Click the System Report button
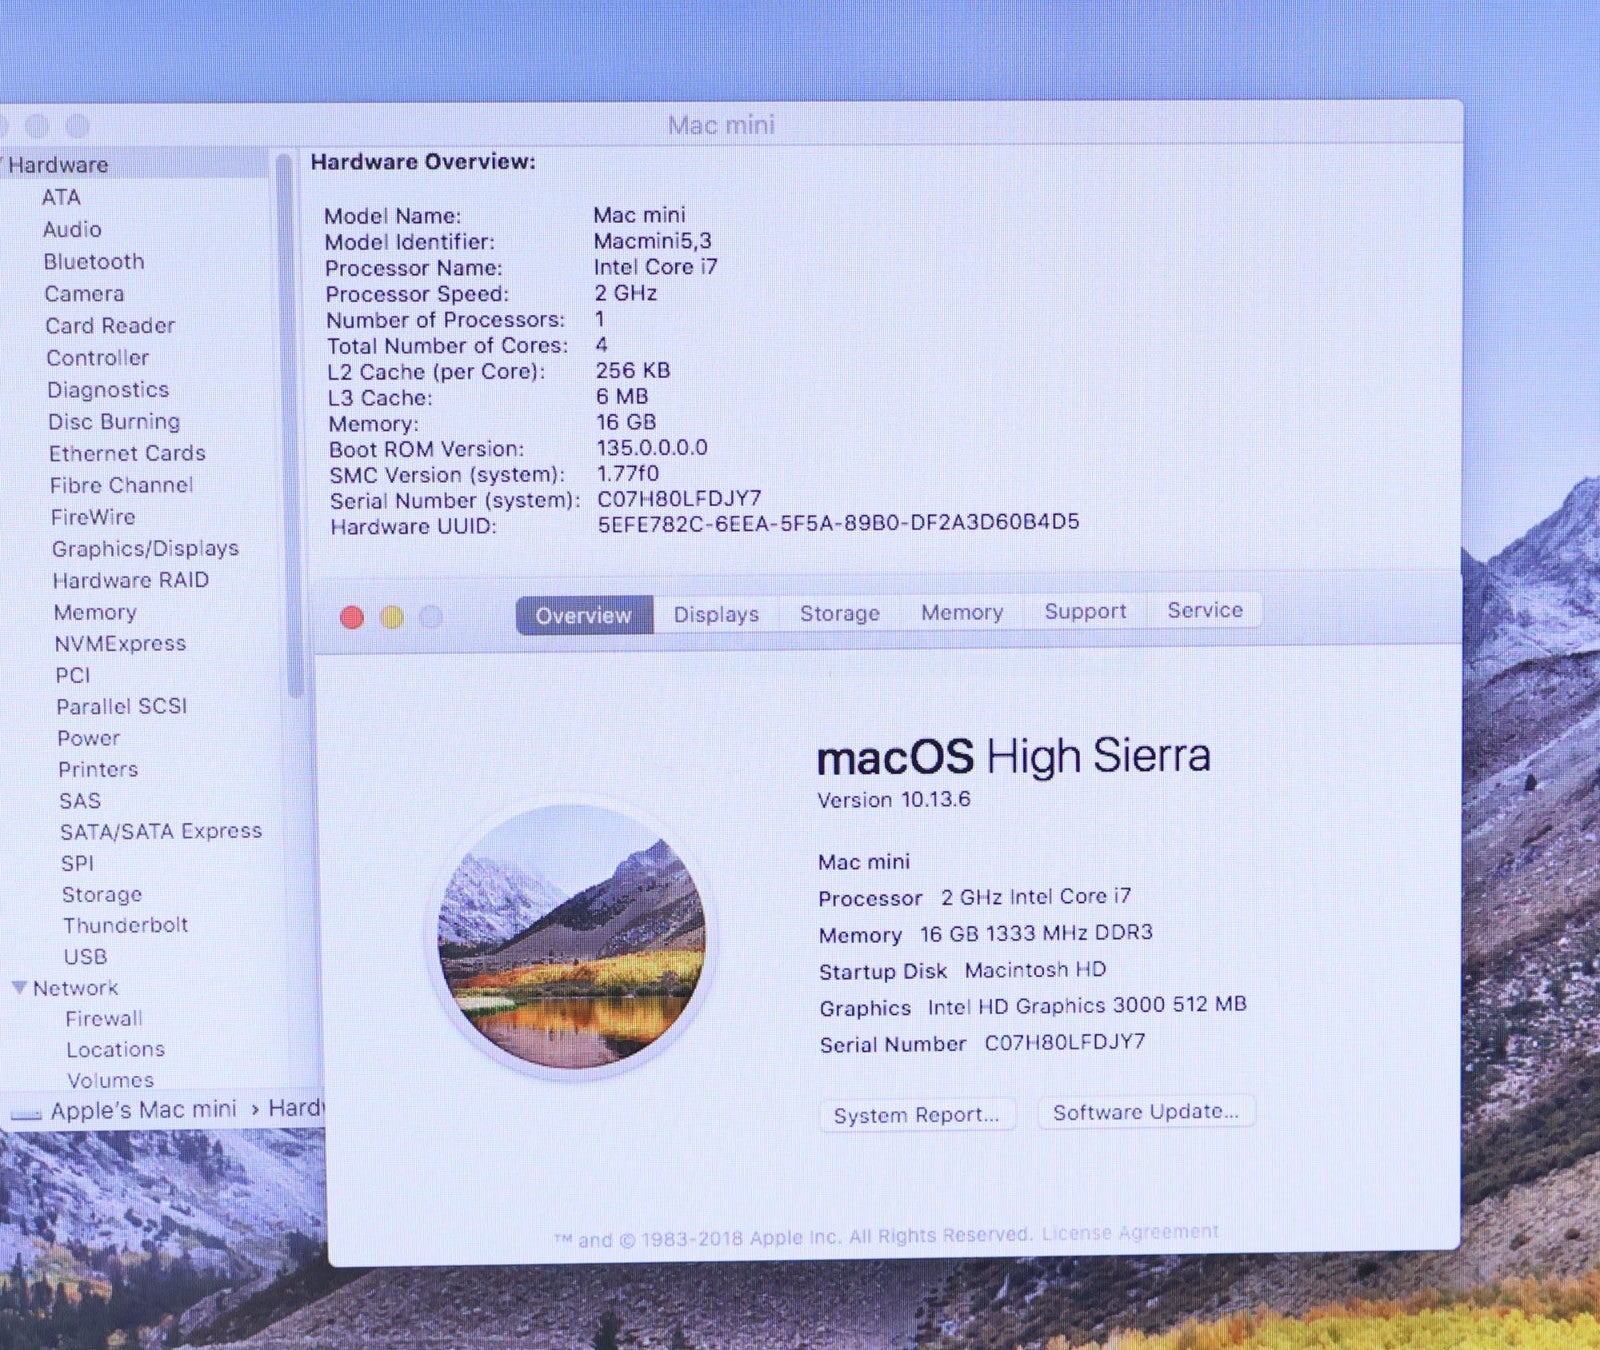 click(x=916, y=1115)
